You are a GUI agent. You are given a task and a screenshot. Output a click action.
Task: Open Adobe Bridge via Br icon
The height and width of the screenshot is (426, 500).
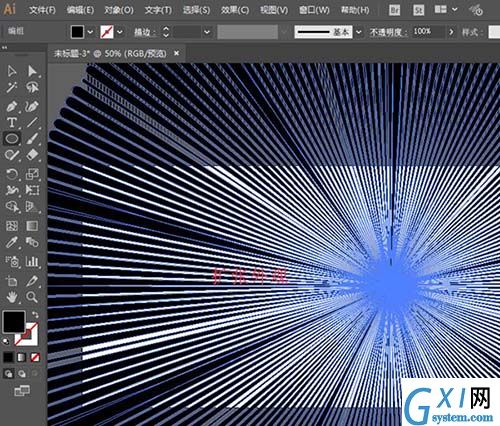click(x=395, y=10)
